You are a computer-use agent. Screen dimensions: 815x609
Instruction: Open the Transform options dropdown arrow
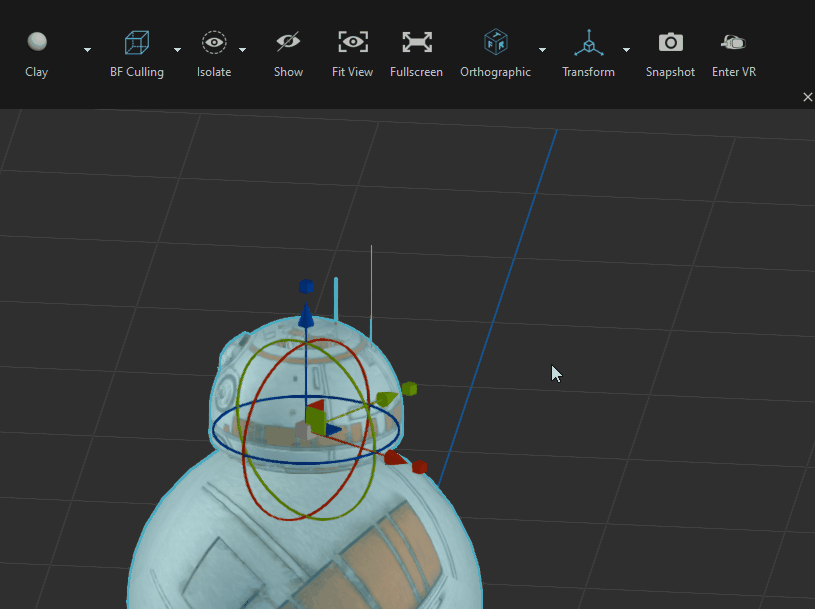coord(626,50)
